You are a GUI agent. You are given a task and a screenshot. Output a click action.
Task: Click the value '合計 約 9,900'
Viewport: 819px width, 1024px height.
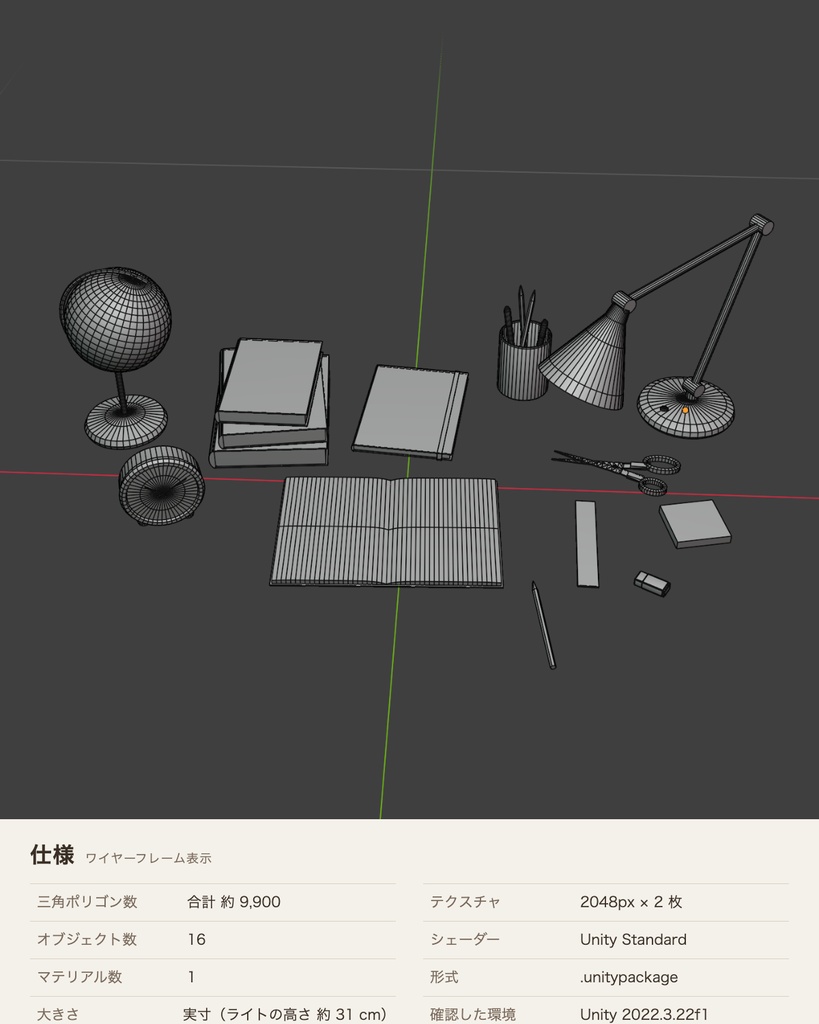(x=234, y=902)
